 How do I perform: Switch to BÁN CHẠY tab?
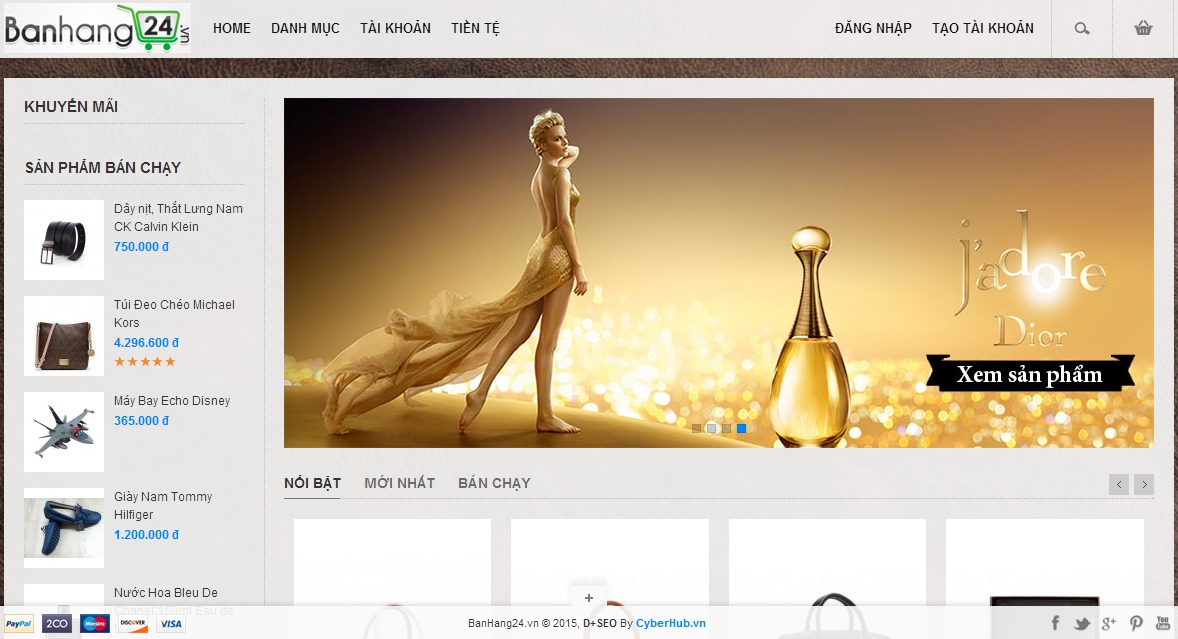coord(494,484)
